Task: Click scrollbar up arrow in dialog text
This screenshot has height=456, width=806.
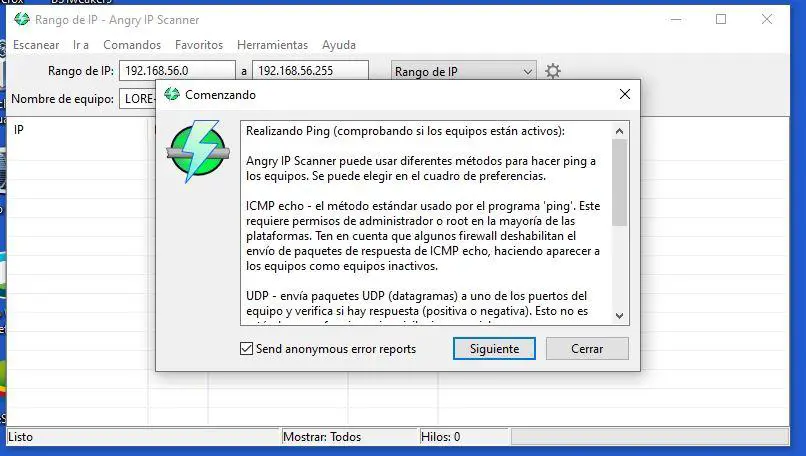Action: click(619, 131)
